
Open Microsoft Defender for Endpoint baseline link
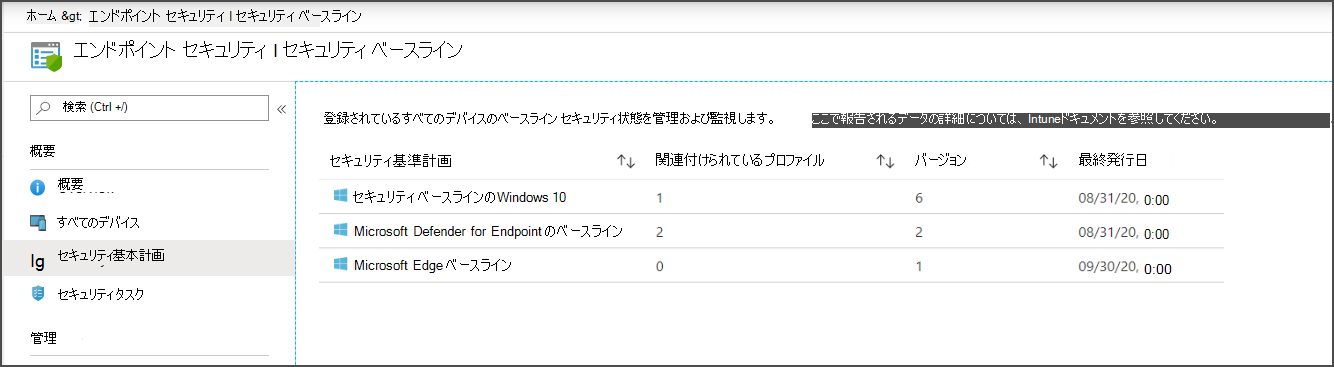[x=488, y=231]
